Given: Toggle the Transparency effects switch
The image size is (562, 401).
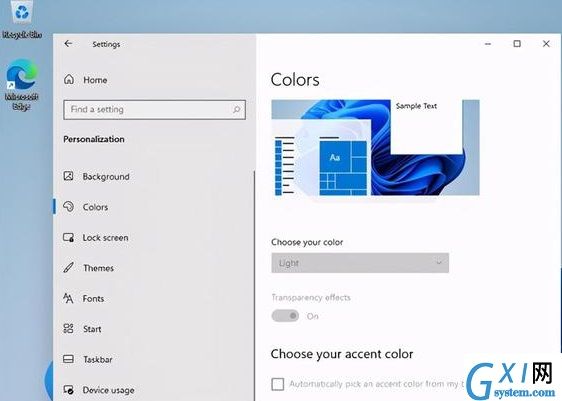Looking at the screenshot, I should click(285, 316).
